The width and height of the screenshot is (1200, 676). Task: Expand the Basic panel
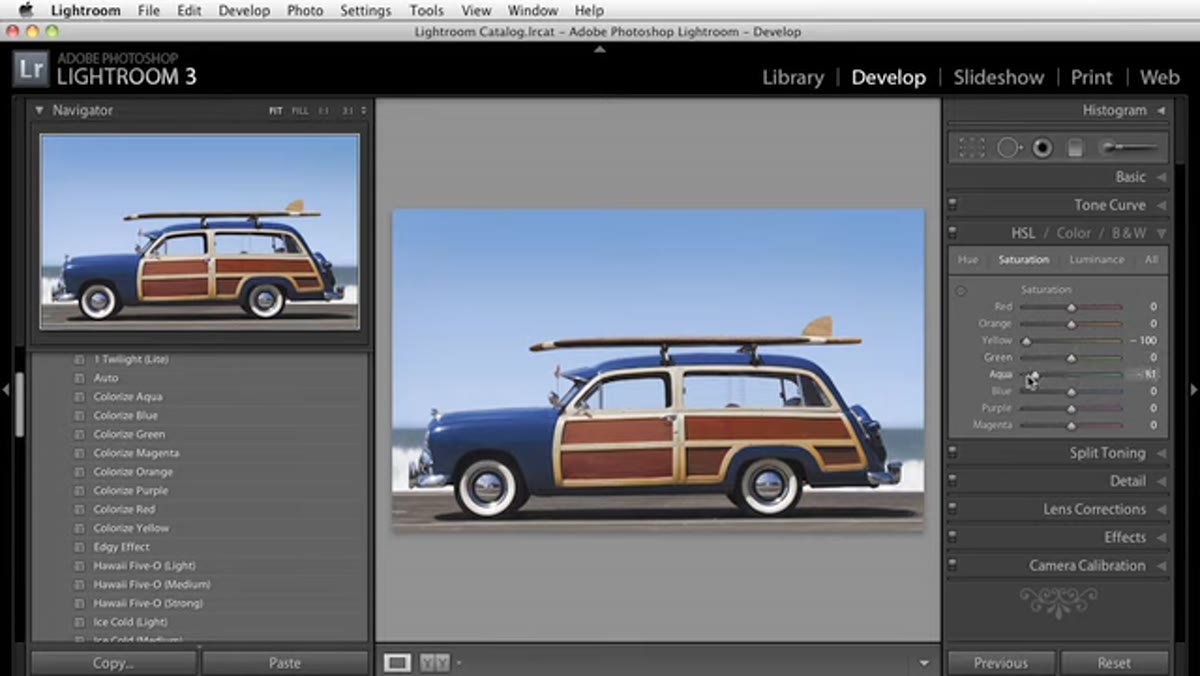click(x=1161, y=177)
